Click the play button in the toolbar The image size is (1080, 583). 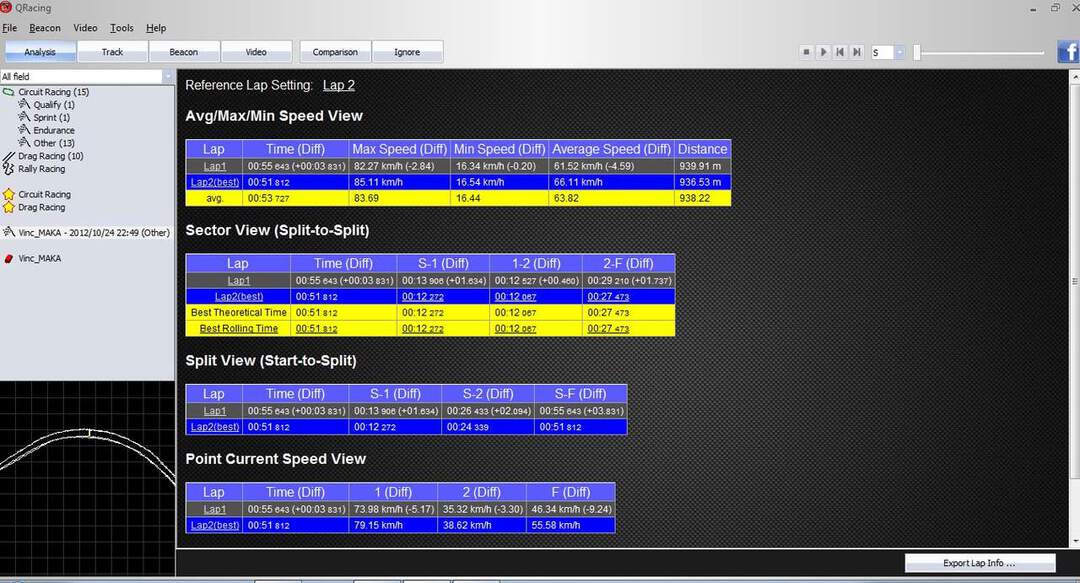pos(823,52)
